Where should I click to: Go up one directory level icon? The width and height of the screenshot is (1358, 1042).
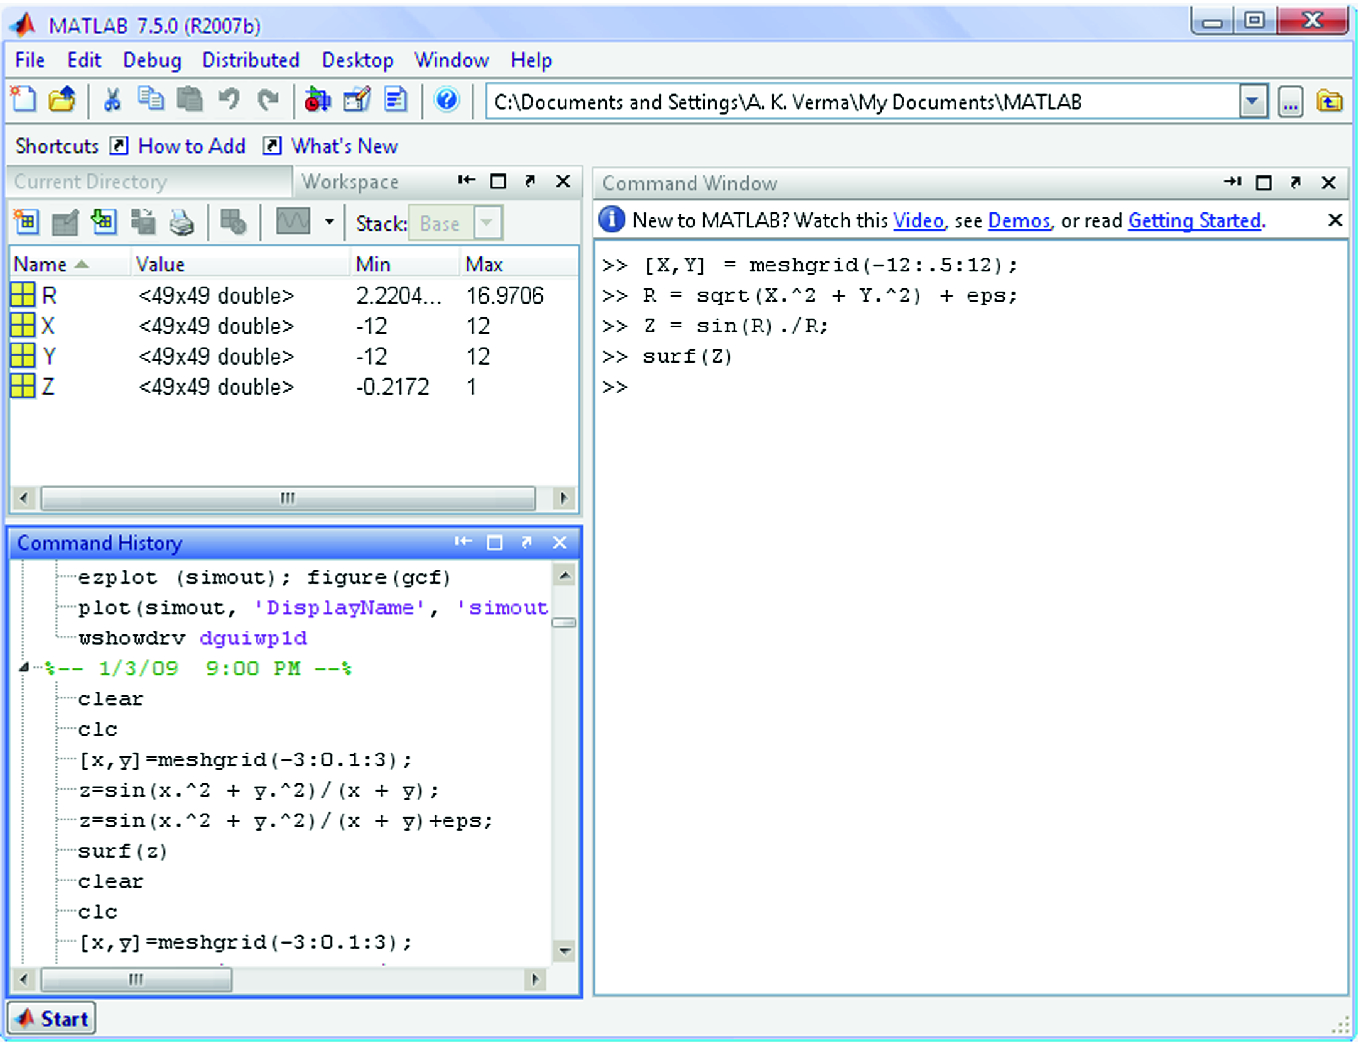point(1329,102)
